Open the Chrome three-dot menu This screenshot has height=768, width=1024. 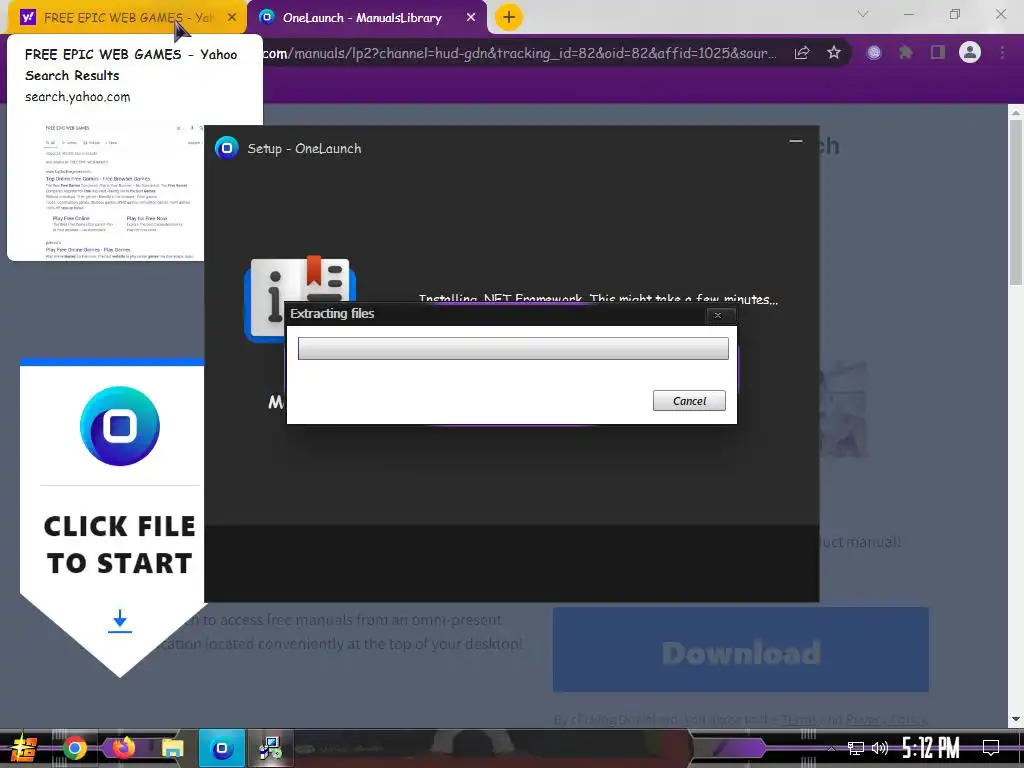[x=1002, y=53]
